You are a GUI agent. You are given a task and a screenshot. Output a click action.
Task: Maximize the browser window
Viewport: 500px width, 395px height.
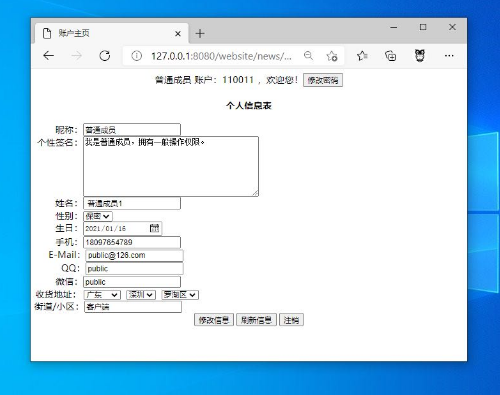click(x=423, y=27)
